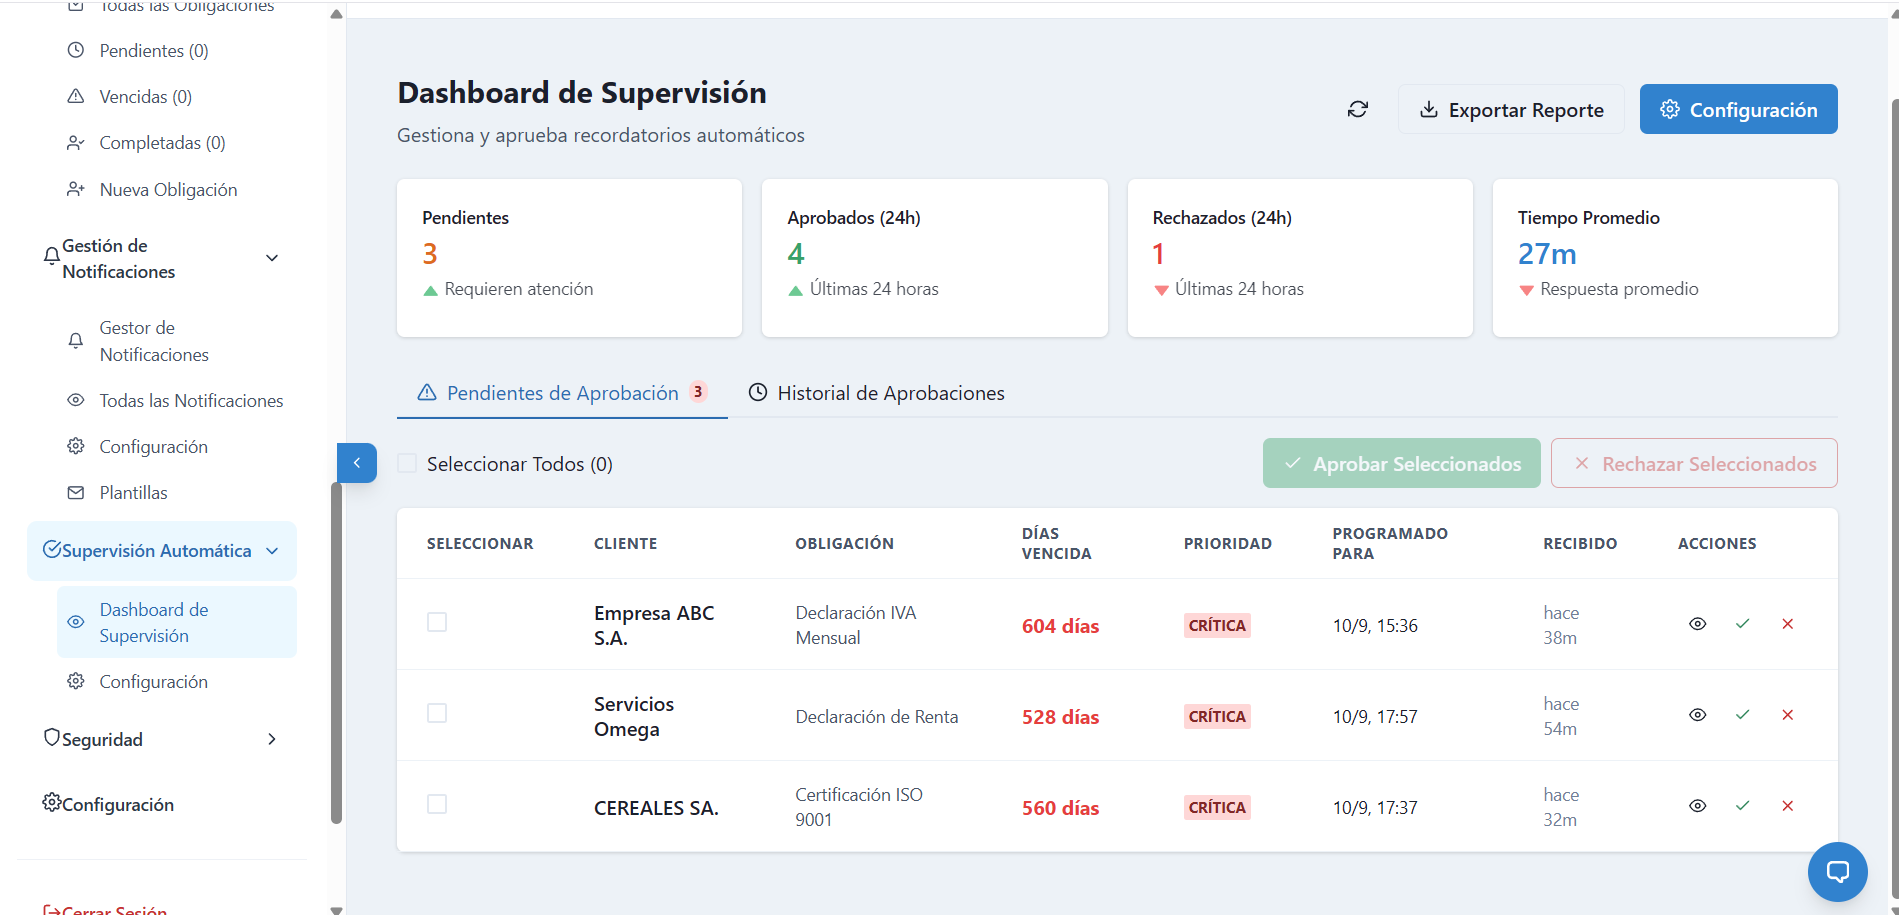1899x915 pixels.
Task: Approve the Empresa ABC S.A. reminder checkmark
Action: click(x=1742, y=624)
